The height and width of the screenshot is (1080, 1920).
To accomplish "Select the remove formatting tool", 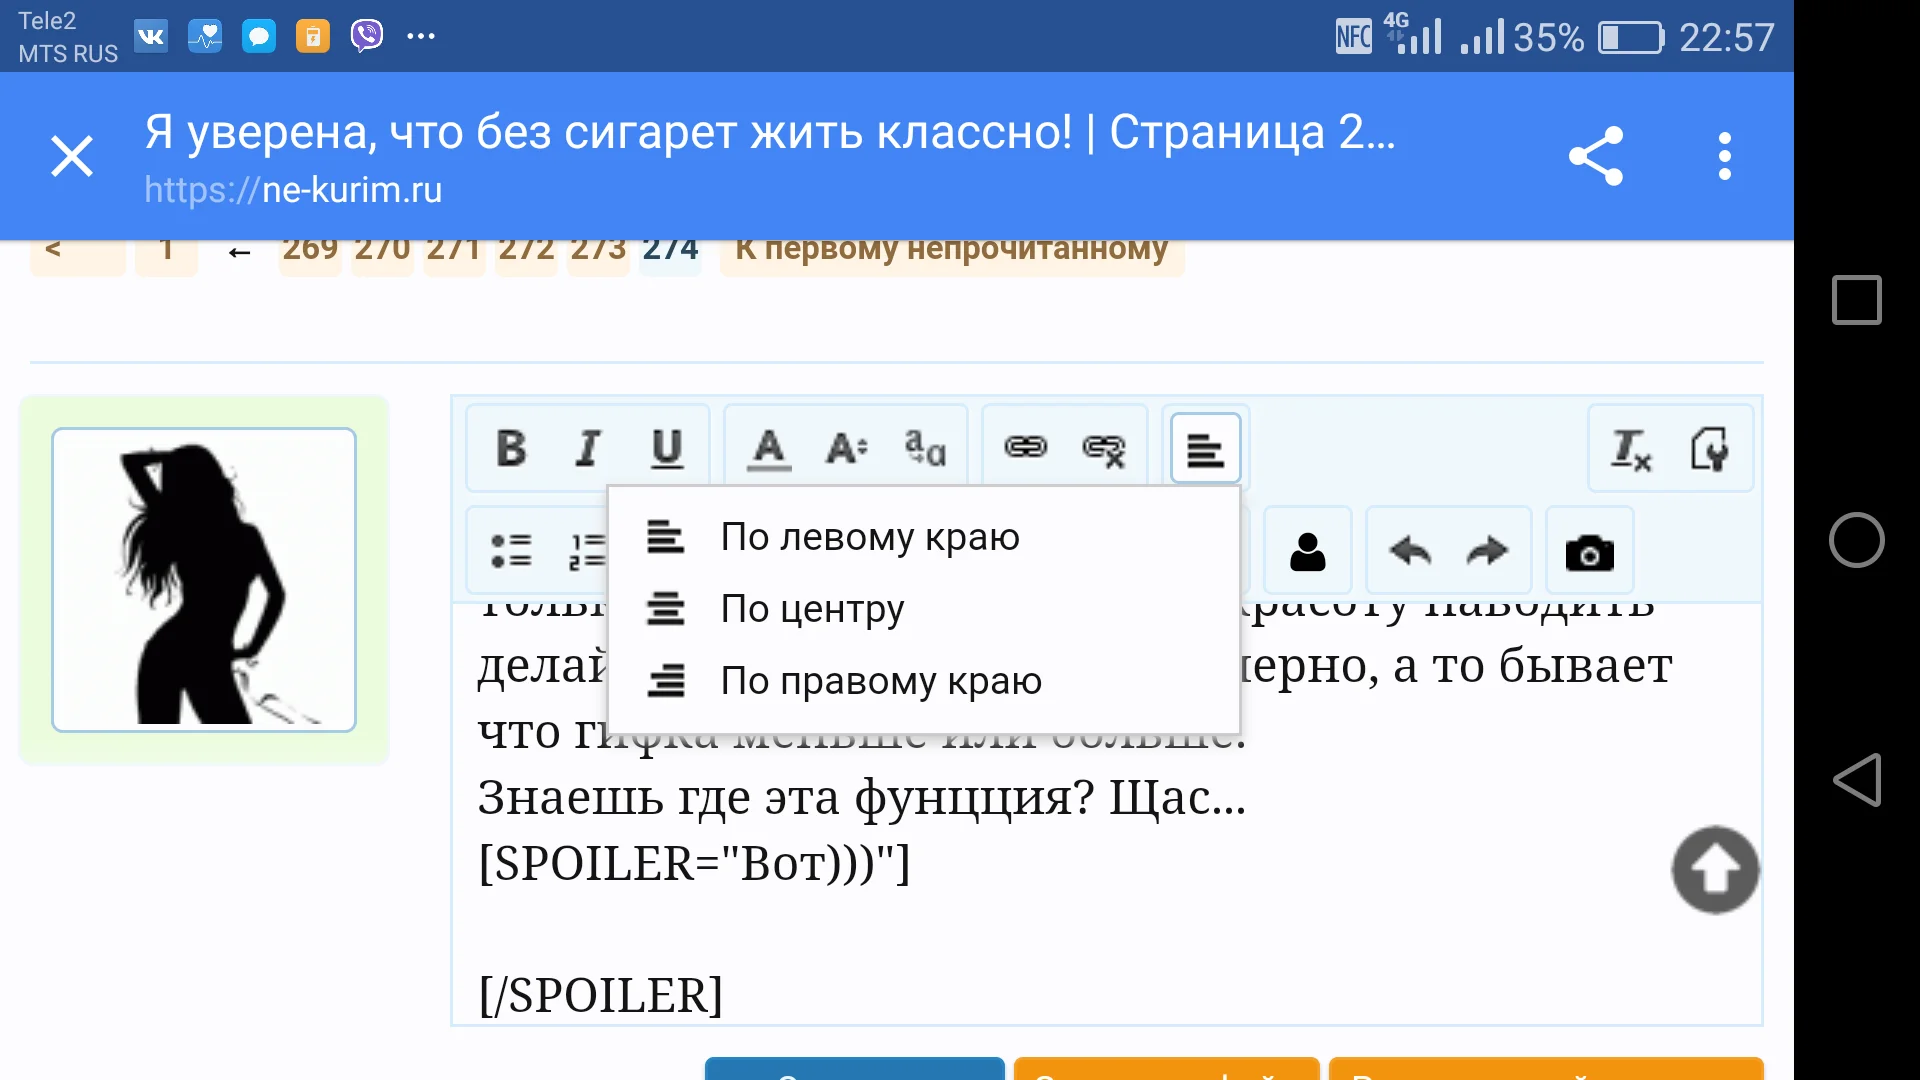I will tap(1629, 448).
